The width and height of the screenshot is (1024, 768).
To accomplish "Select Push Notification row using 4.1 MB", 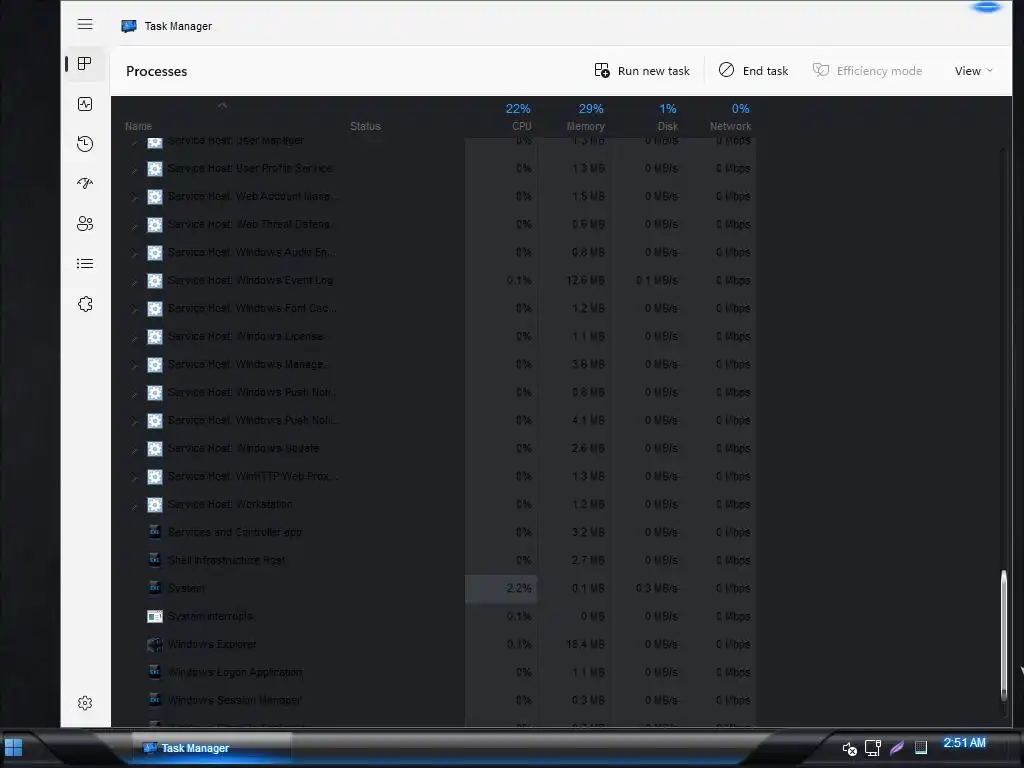I will [x=253, y=421].
